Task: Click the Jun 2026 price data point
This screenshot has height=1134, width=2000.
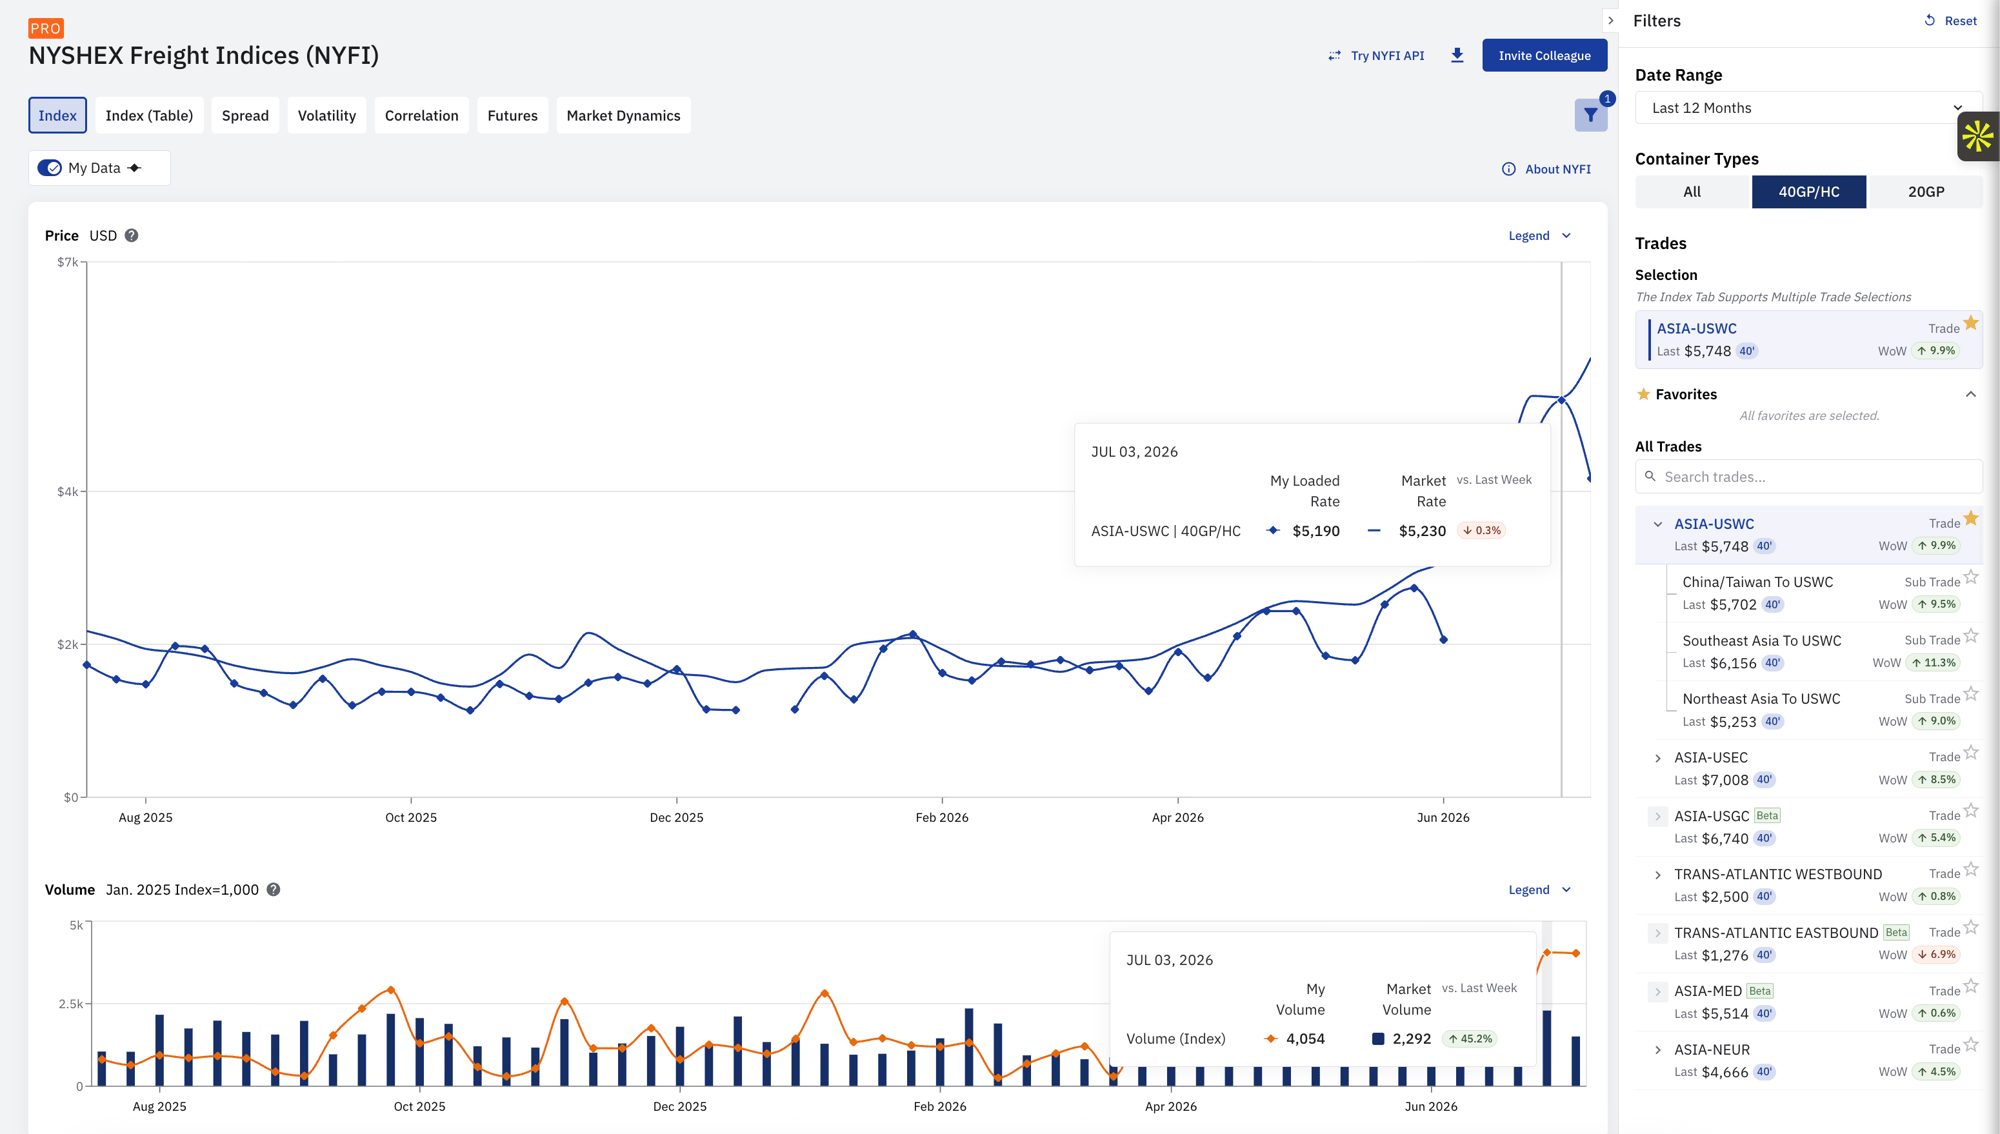Action: tap(1443, 640)
